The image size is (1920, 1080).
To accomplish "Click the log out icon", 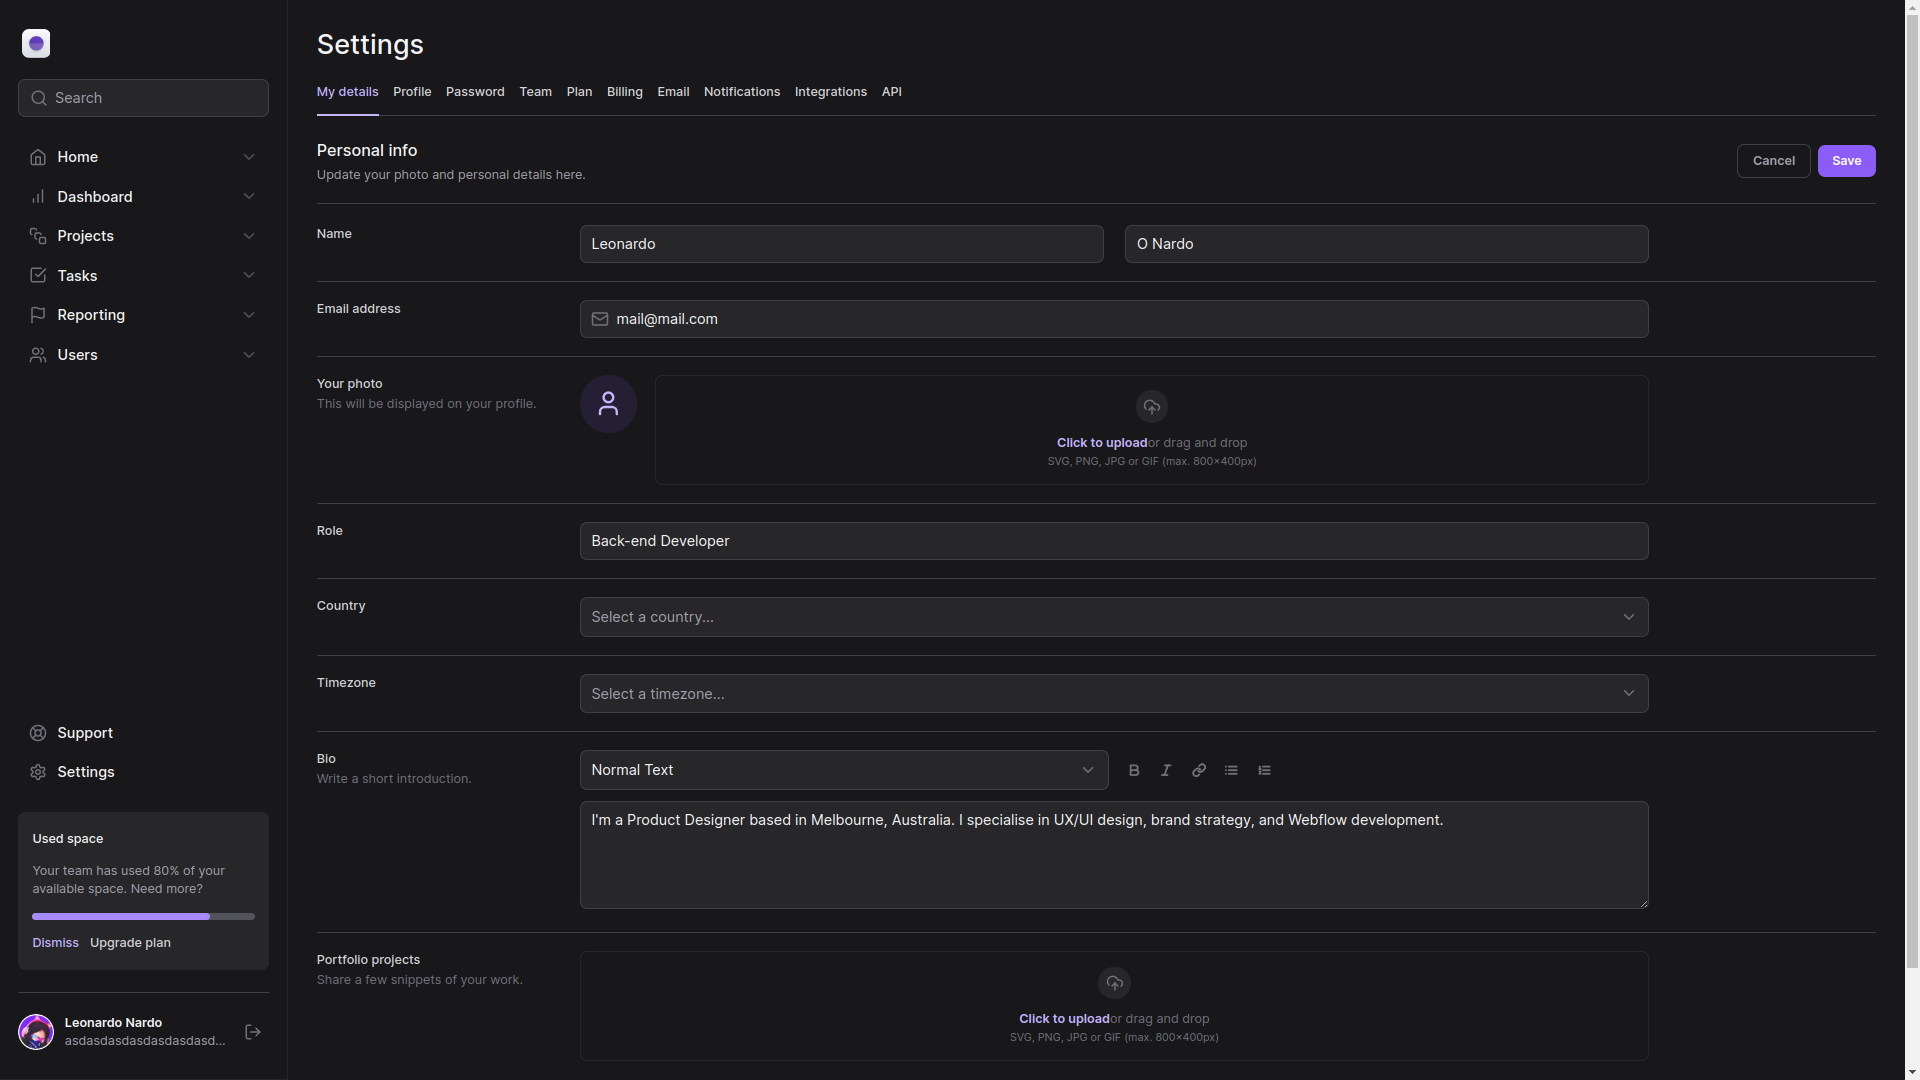I will [x=253, y=1032].
